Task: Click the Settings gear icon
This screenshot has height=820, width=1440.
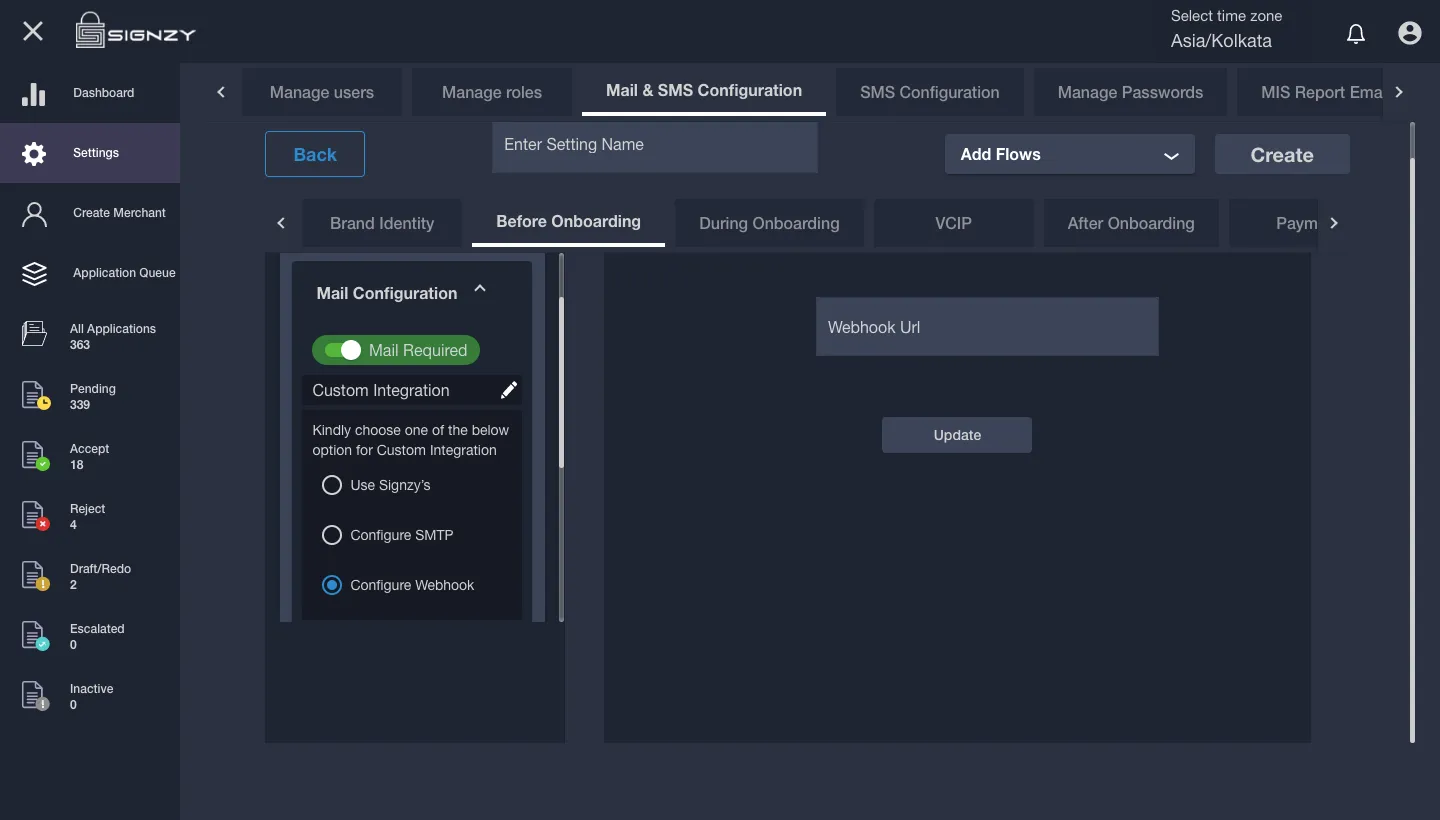Action: 34,153
